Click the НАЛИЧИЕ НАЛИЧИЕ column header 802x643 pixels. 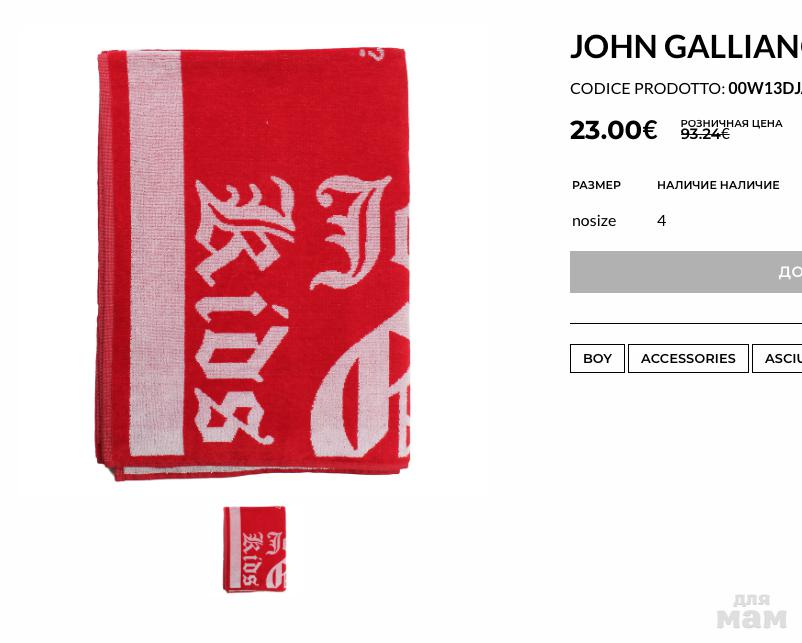point(718,185)
